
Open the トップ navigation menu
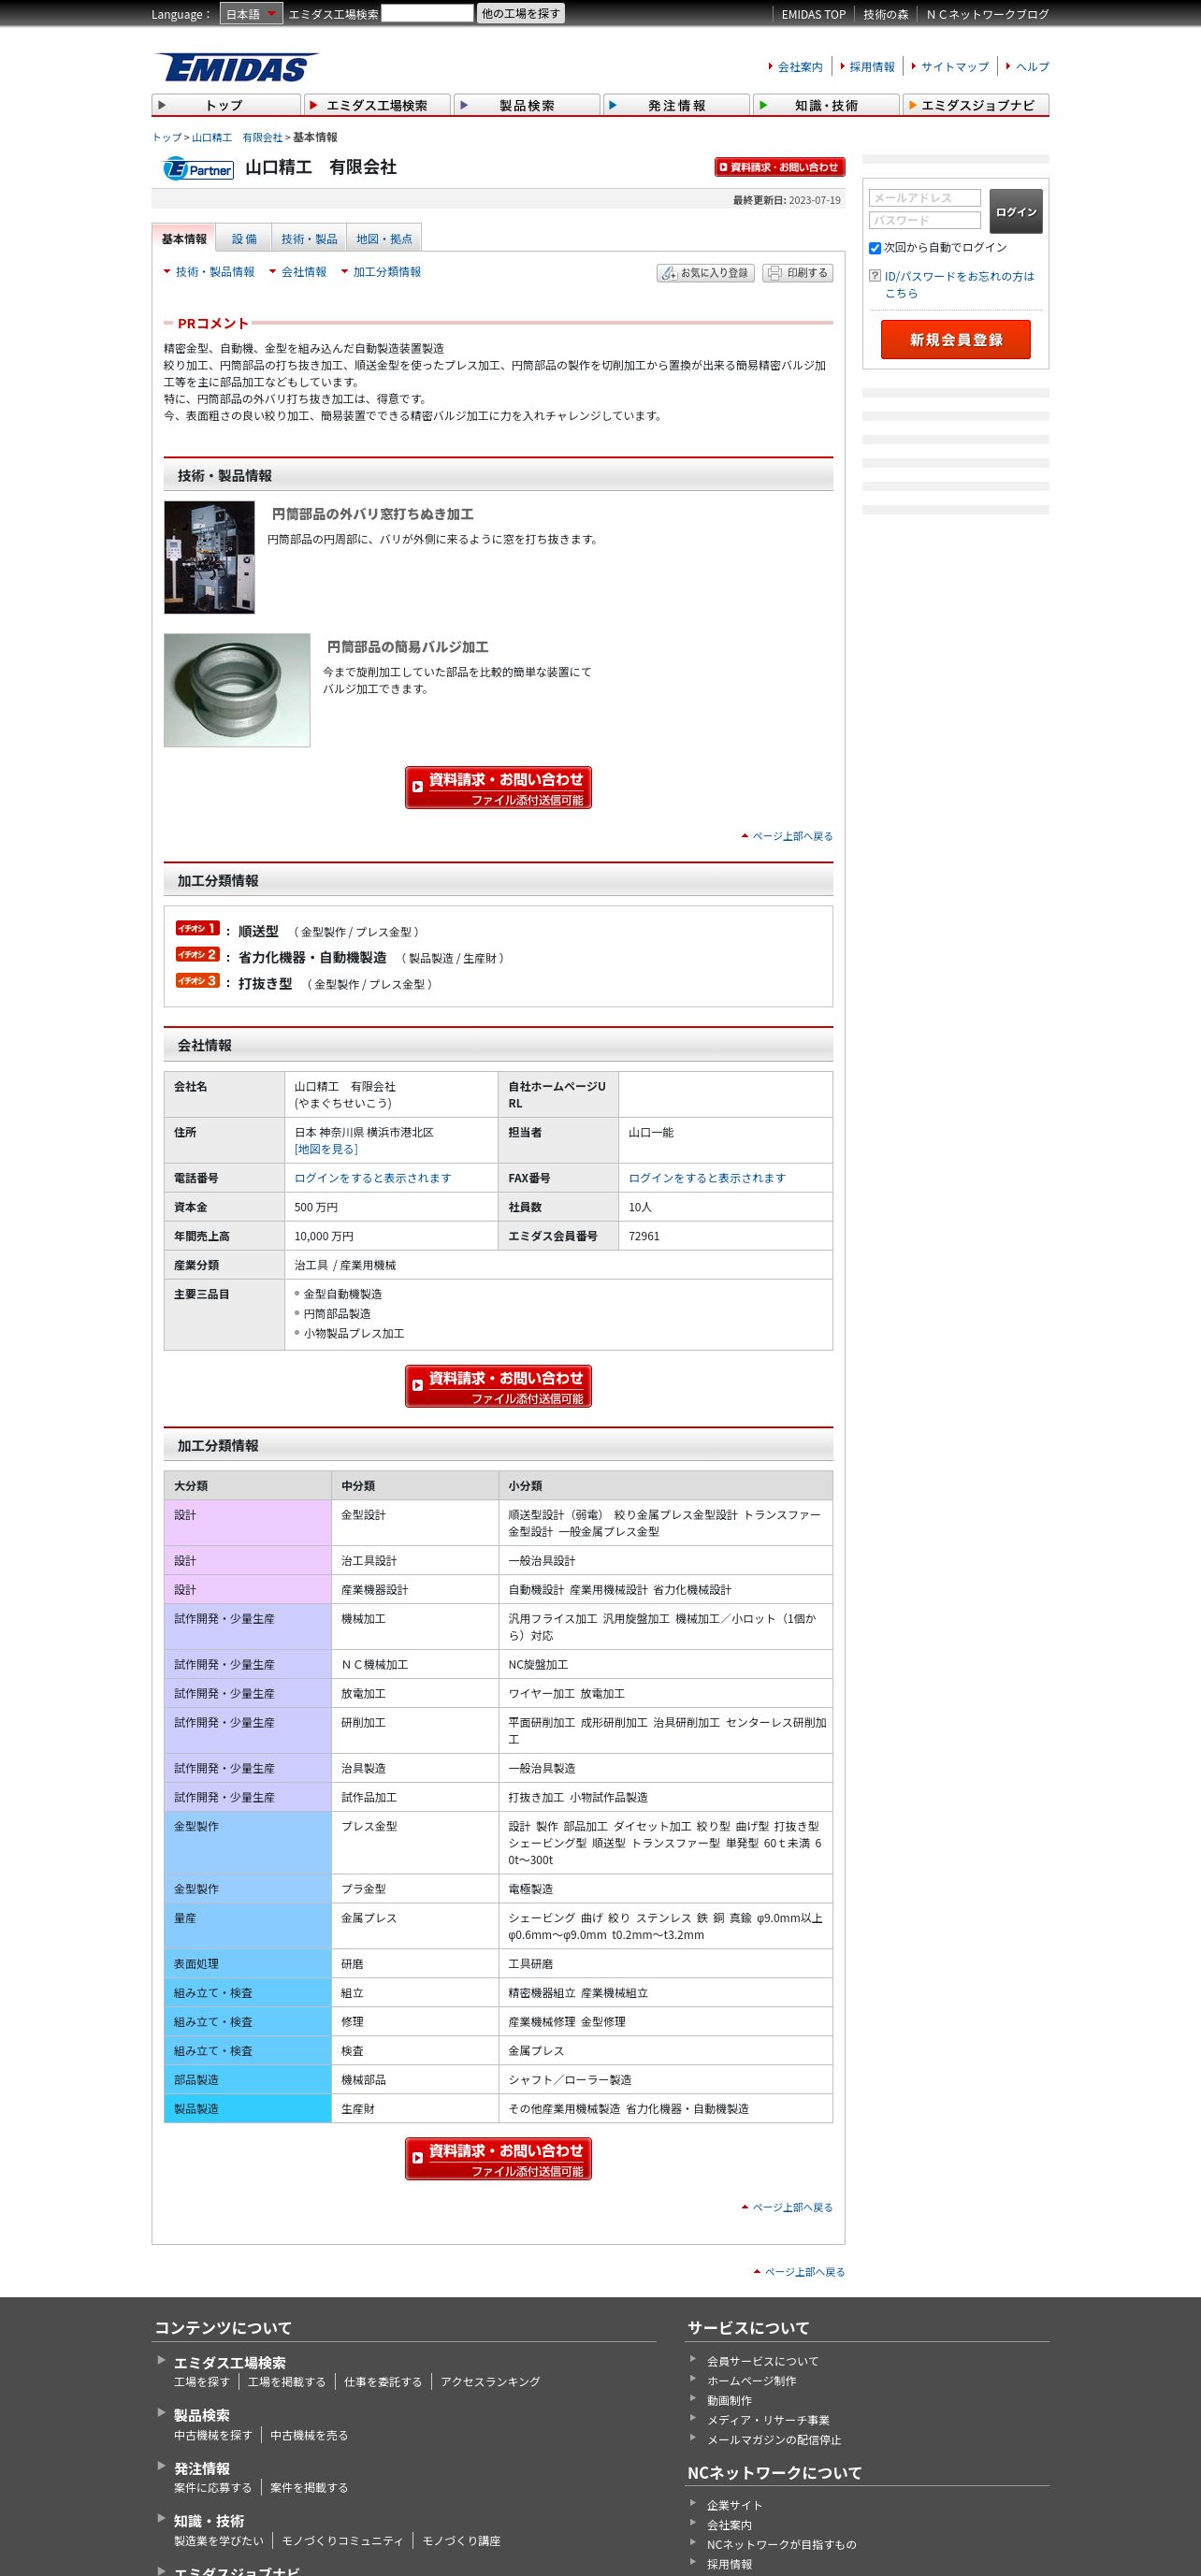226,105
